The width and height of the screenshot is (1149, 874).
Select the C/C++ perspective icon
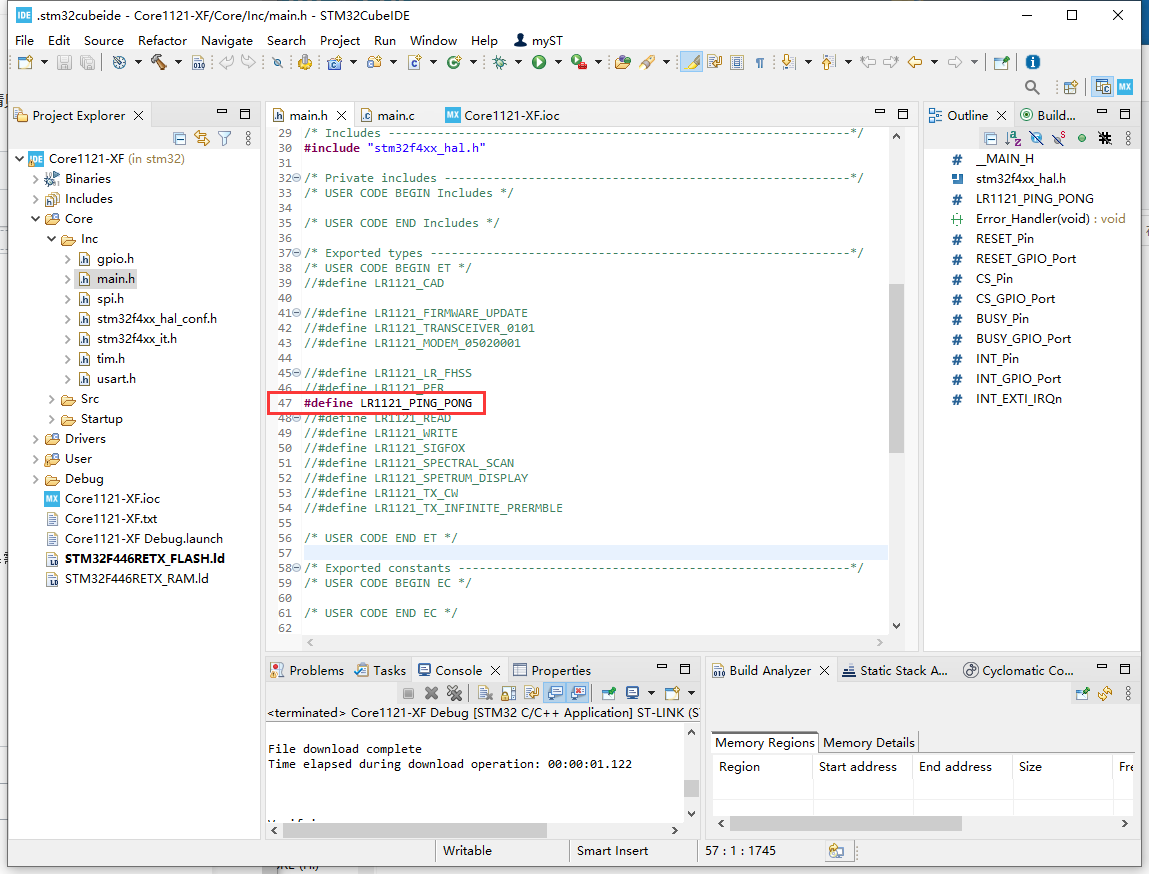click(x=1103, y=86)
